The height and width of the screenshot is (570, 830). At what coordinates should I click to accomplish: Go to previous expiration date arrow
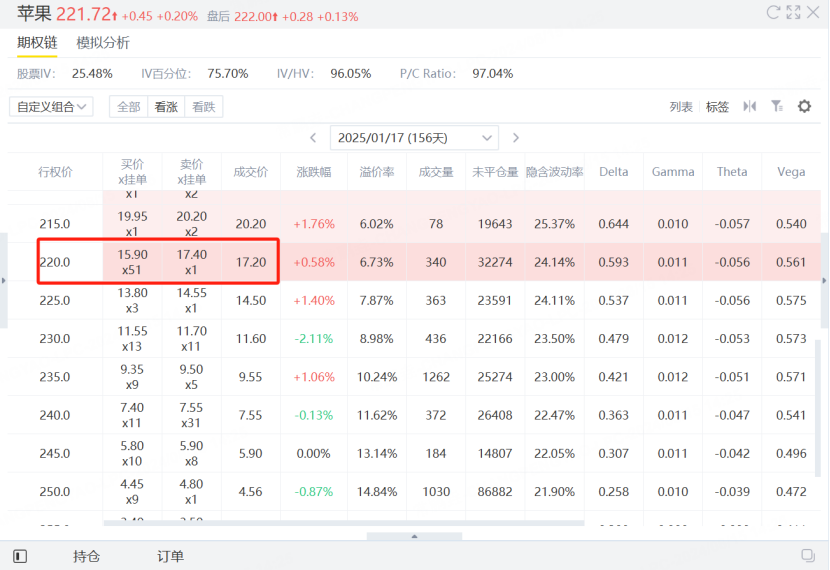tap(313, 138)
